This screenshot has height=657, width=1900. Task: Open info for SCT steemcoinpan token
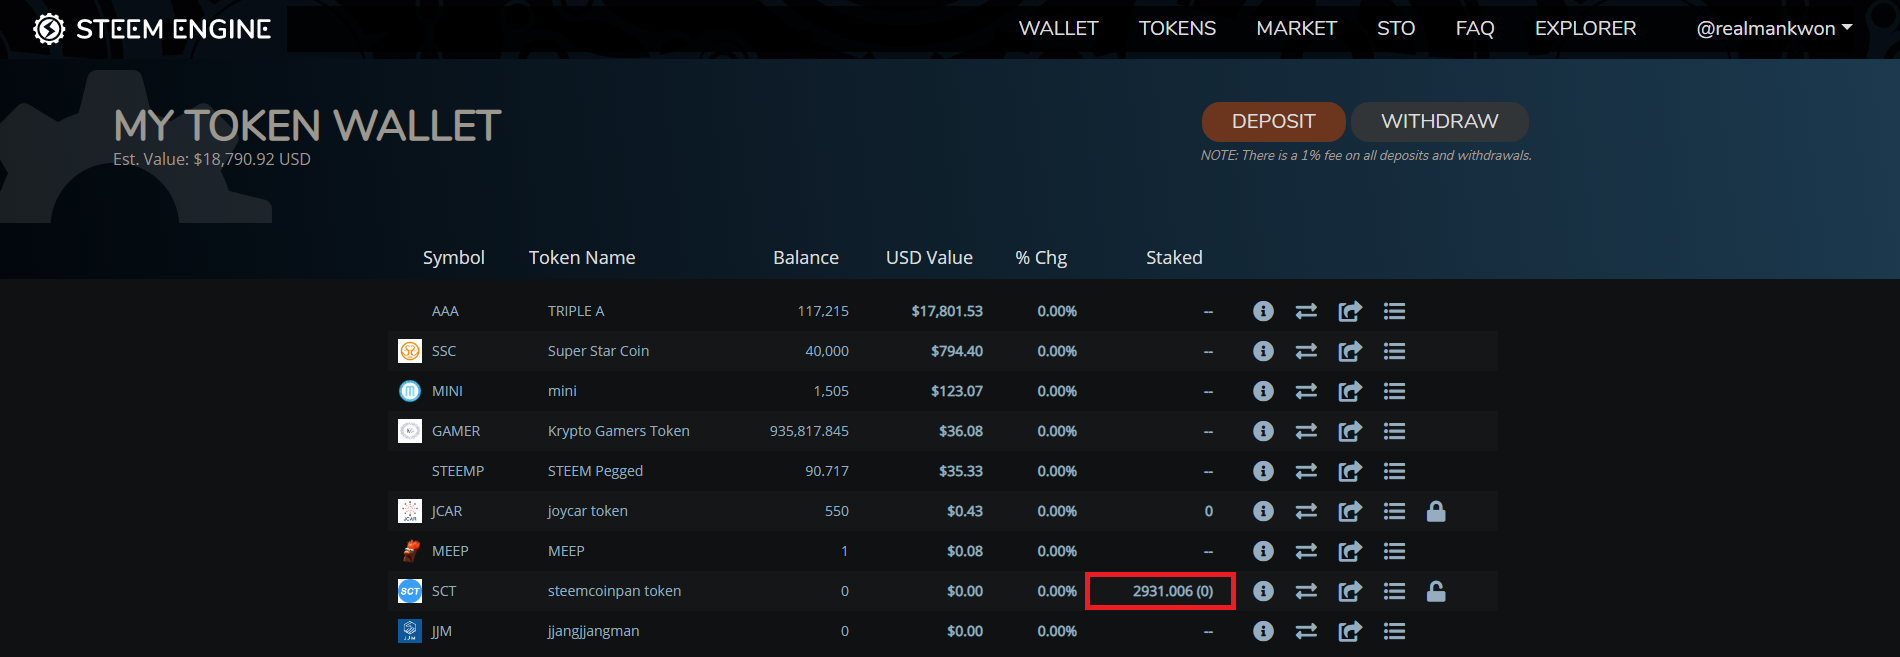pos(1263,591)
